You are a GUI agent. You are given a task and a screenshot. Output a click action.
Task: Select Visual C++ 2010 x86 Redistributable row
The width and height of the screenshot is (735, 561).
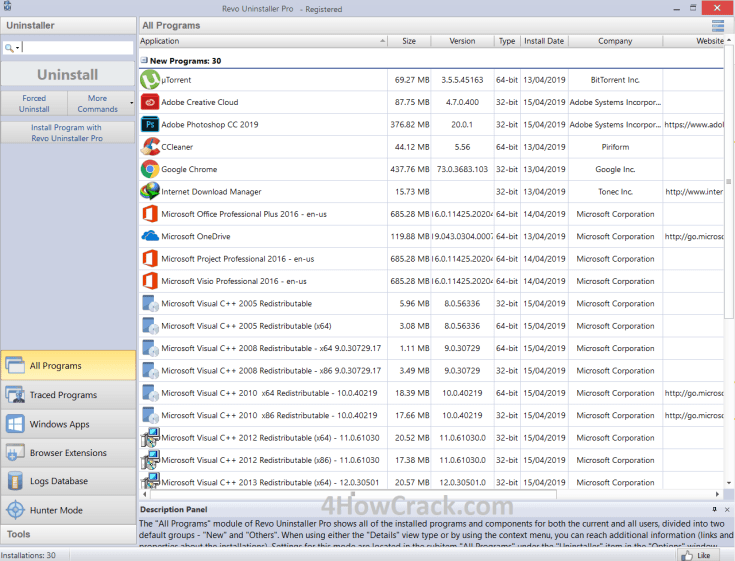point(431,415)
